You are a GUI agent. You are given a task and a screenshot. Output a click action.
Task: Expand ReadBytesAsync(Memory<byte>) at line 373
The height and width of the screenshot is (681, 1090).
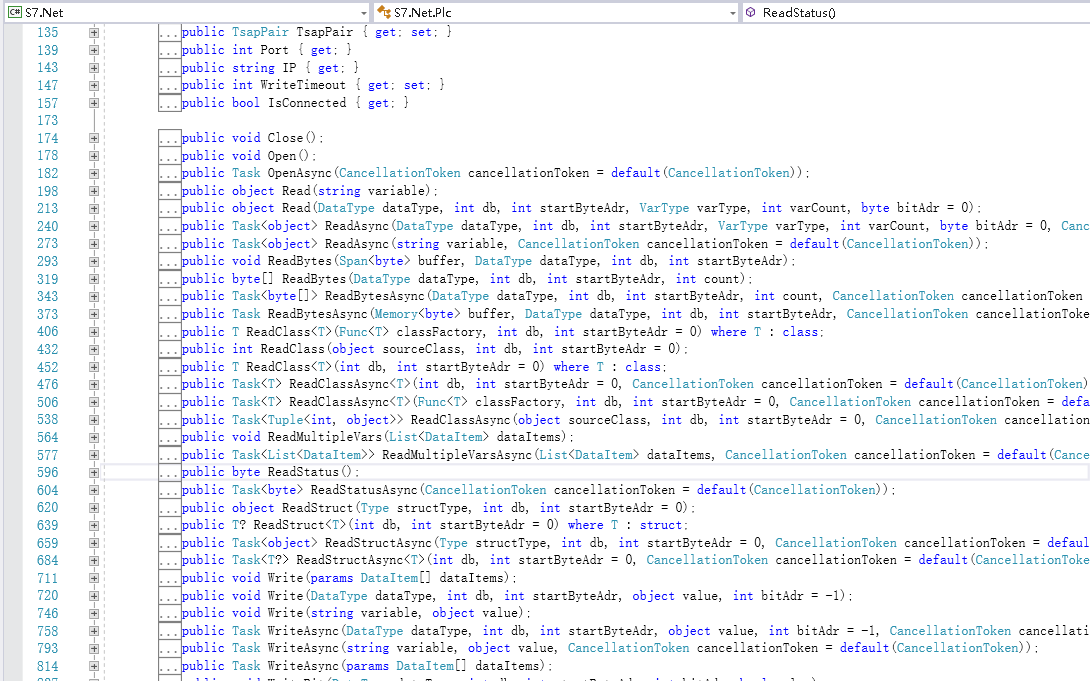94,314
